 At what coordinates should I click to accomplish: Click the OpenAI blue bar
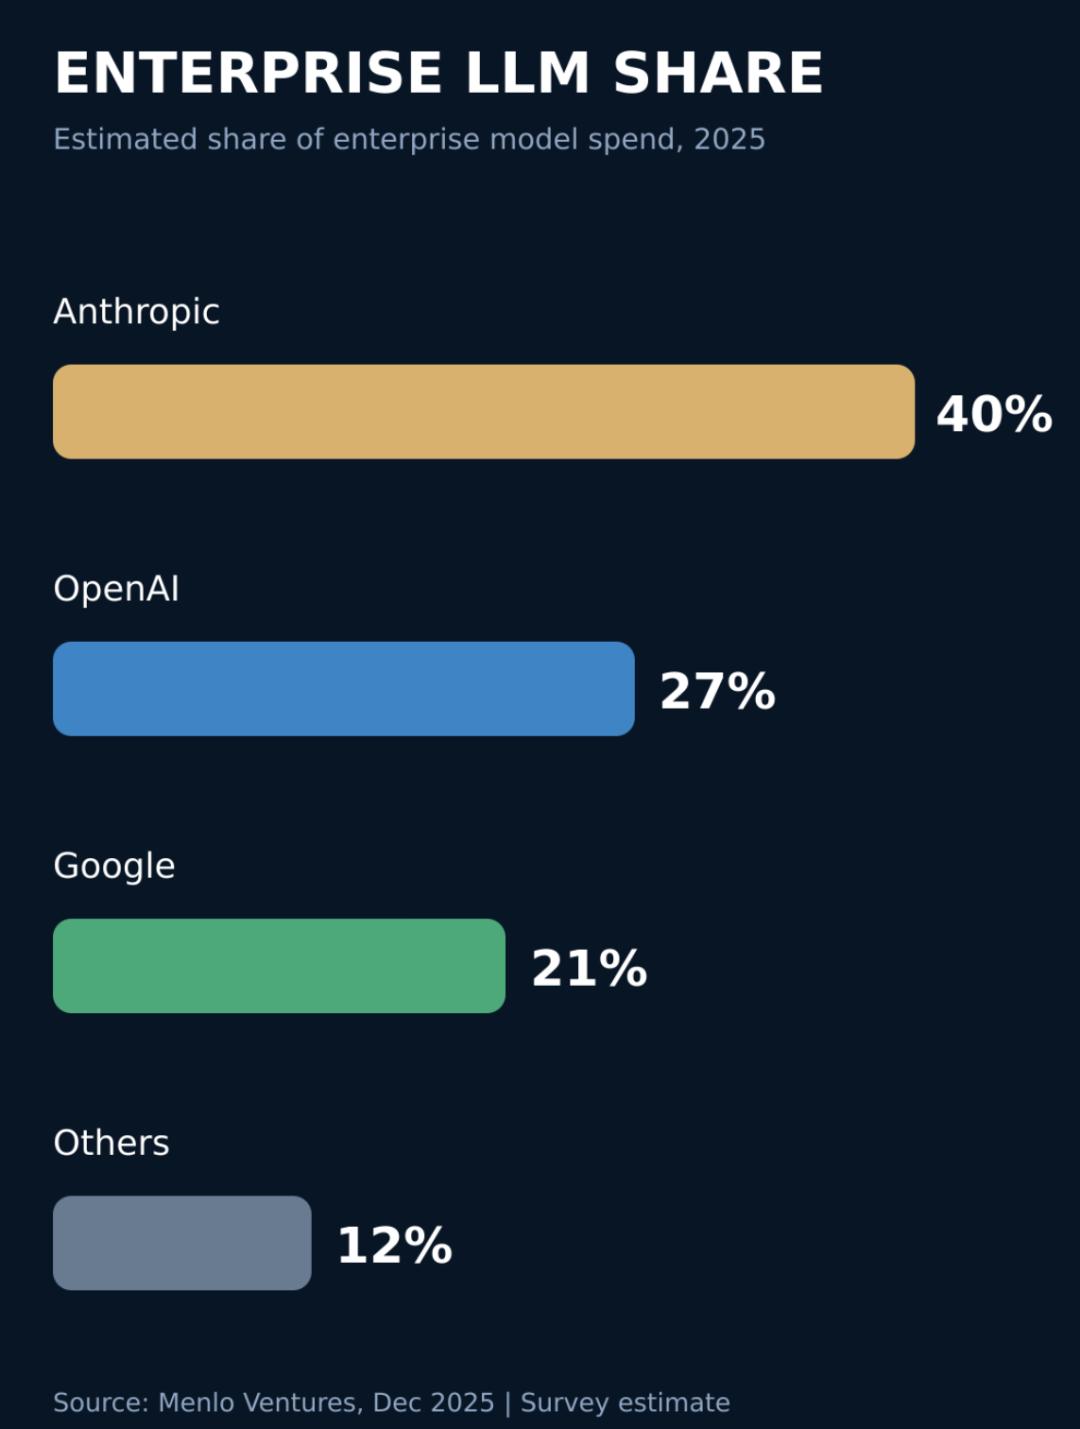pyautogui.click(x=344, y=689)
